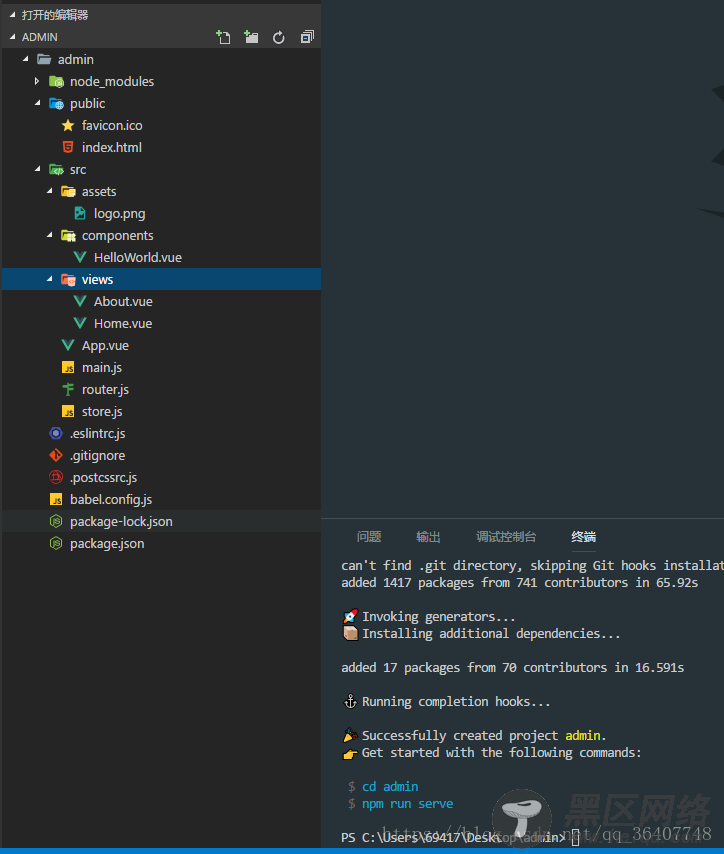Viewport: 724px width, 854px height.
Task: Click the Node icon beside package-lock.json
Action: [56, 521]
